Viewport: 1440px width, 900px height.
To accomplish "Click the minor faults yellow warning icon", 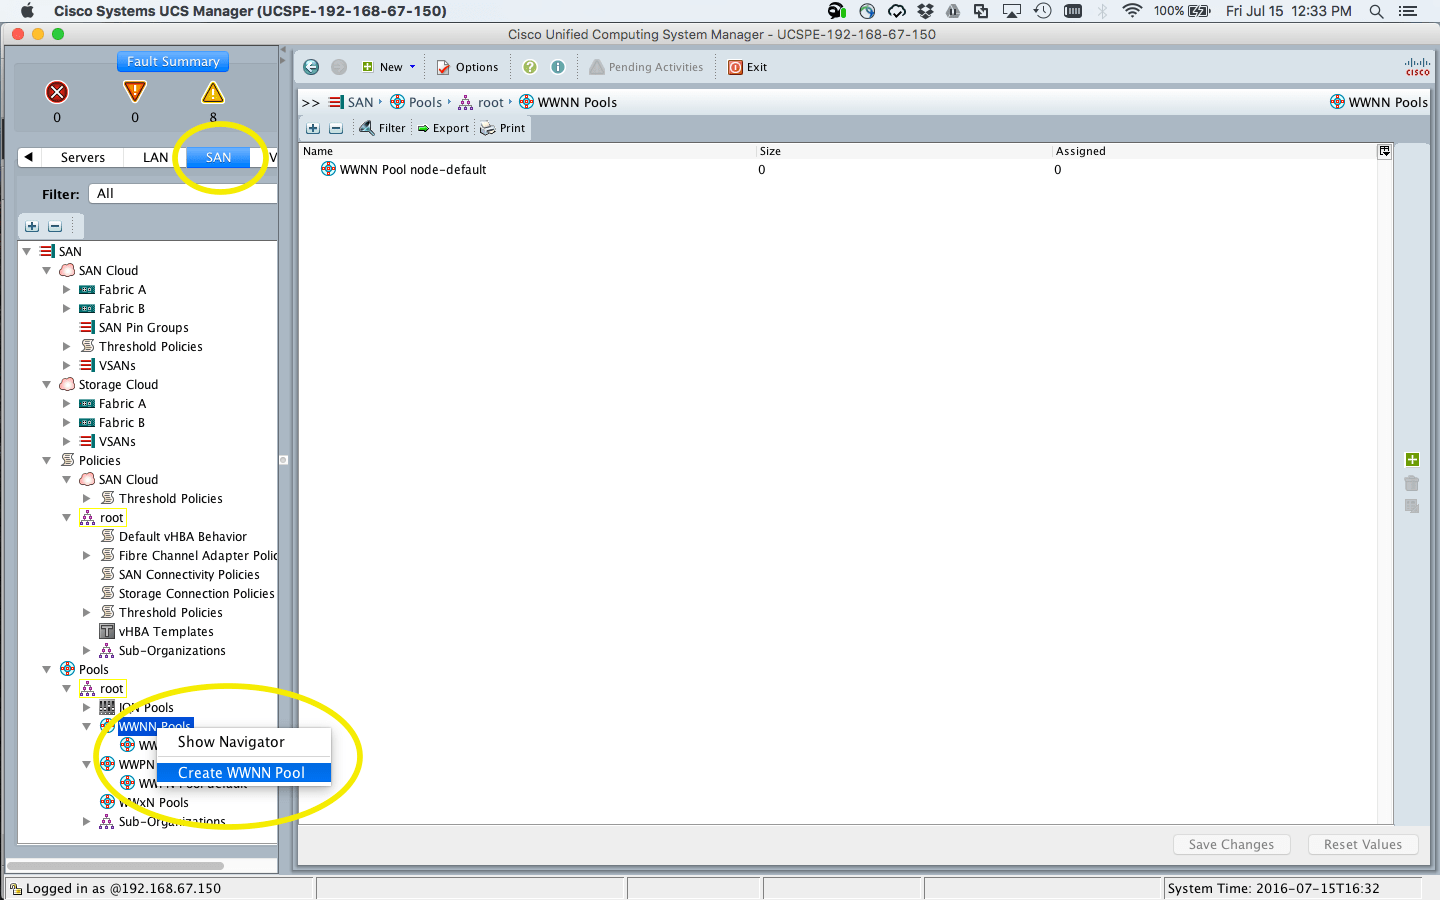I will click(x=213, y=93).
